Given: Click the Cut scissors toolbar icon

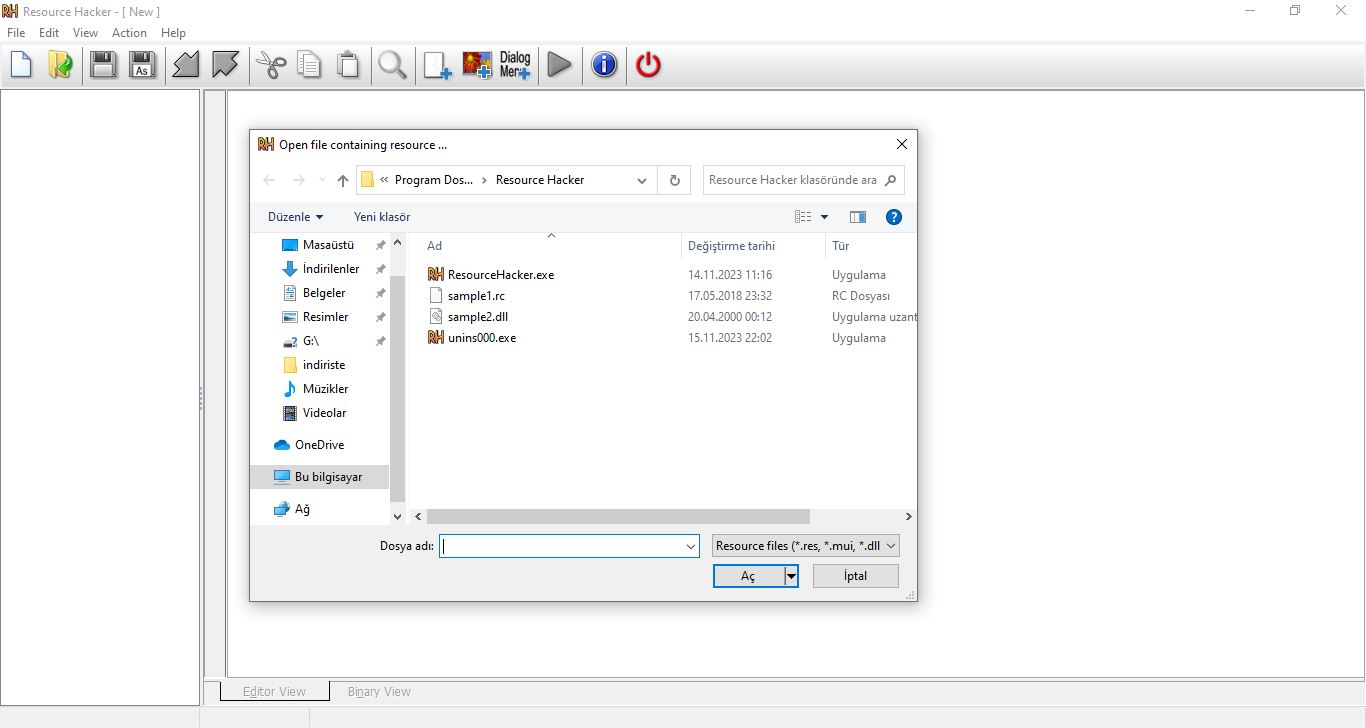Looking at the screenshot, I should click(271, 66).
